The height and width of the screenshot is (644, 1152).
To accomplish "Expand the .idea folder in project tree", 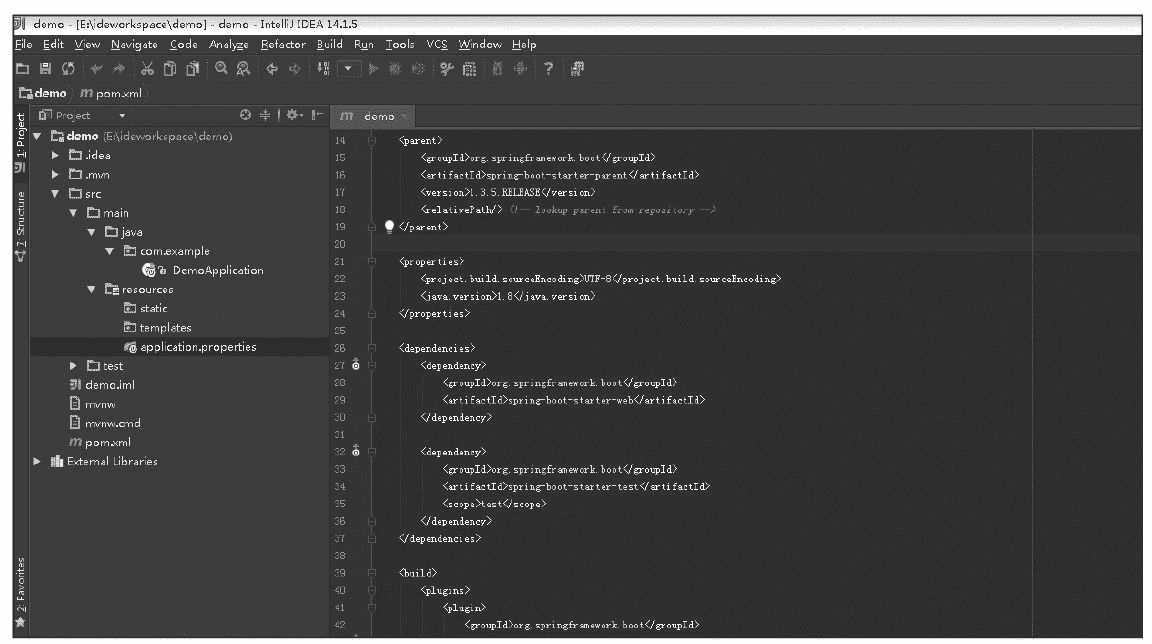I will point(57,155).
